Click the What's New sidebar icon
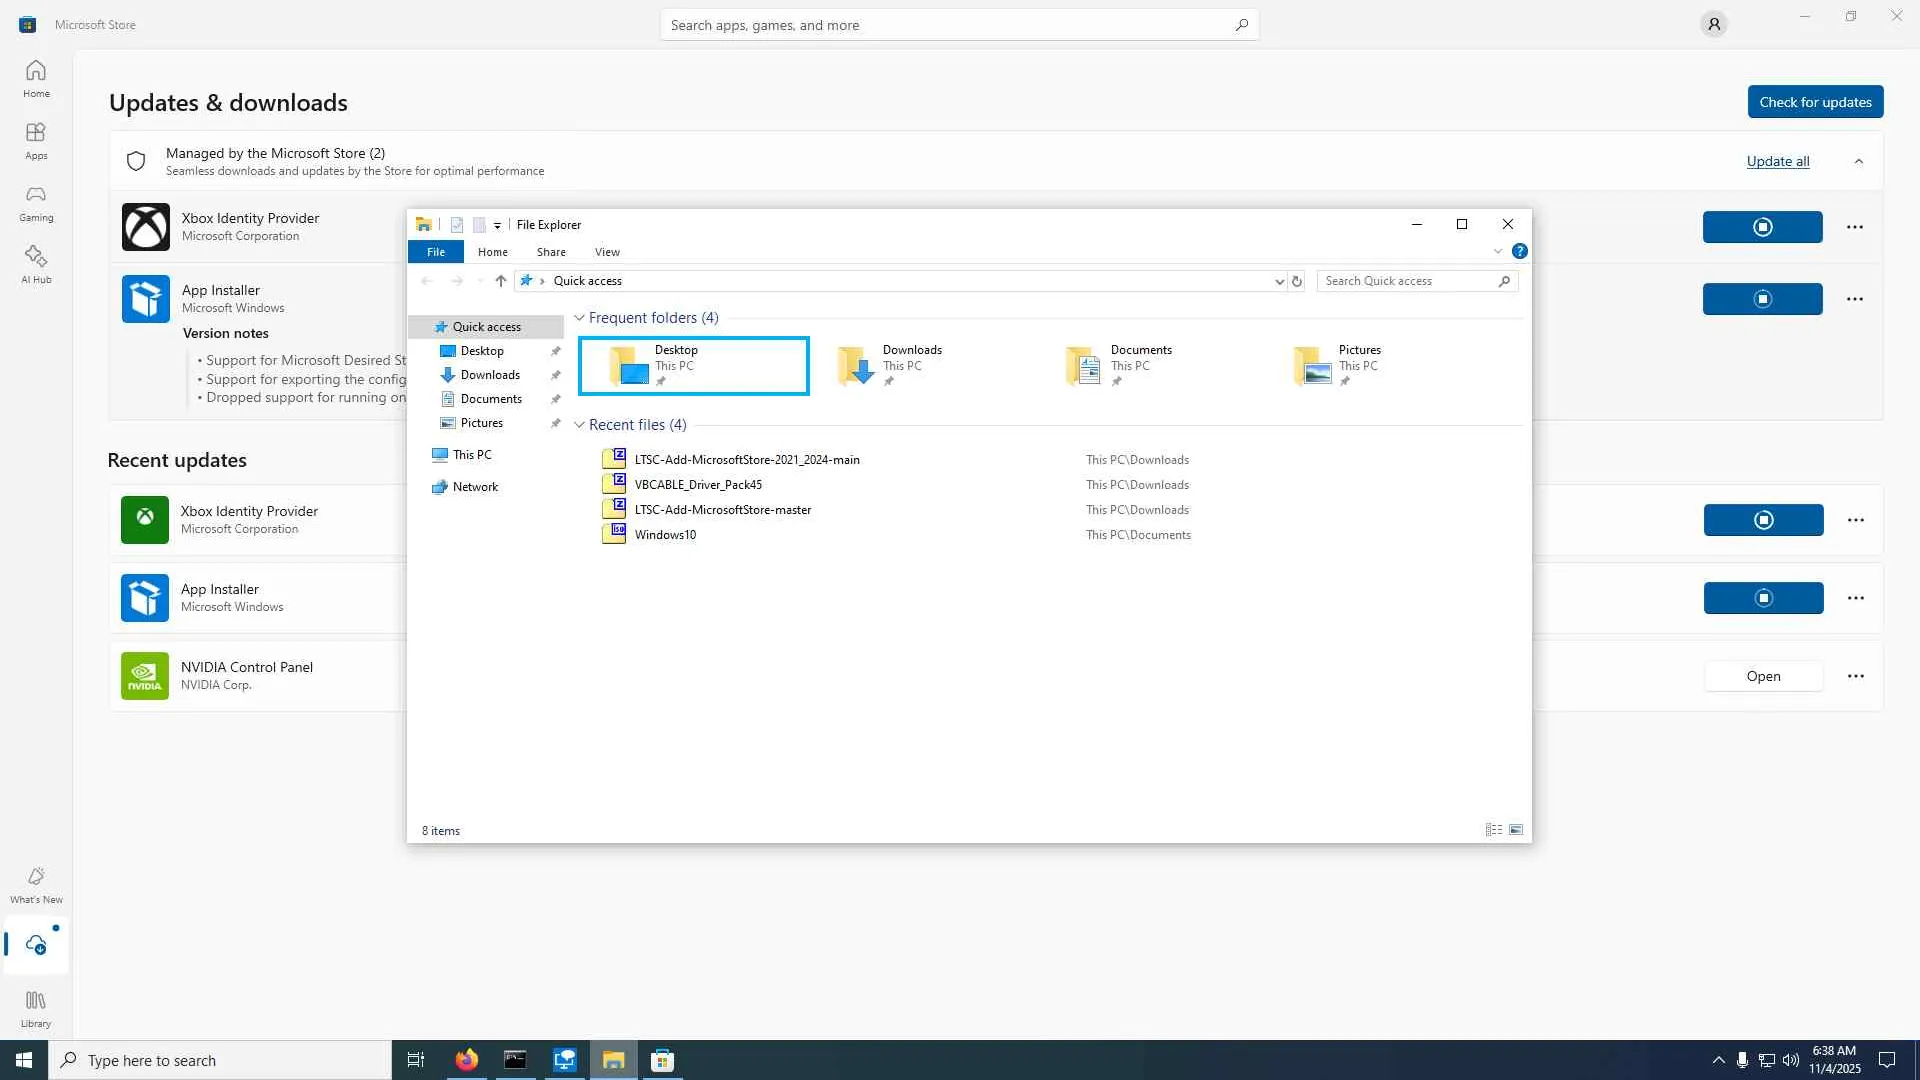This screenshot has height=1080, width=1920. click(36, 884)
